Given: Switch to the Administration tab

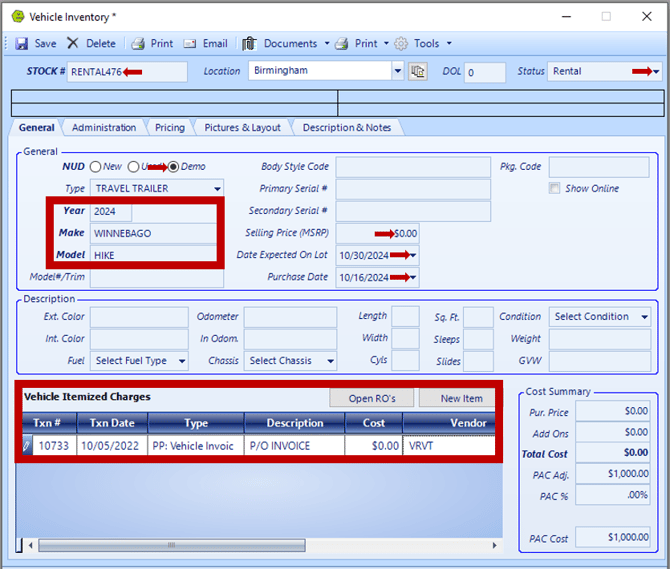Looking at the screenshot, I should pyautogui.click(x=104, y=128).
